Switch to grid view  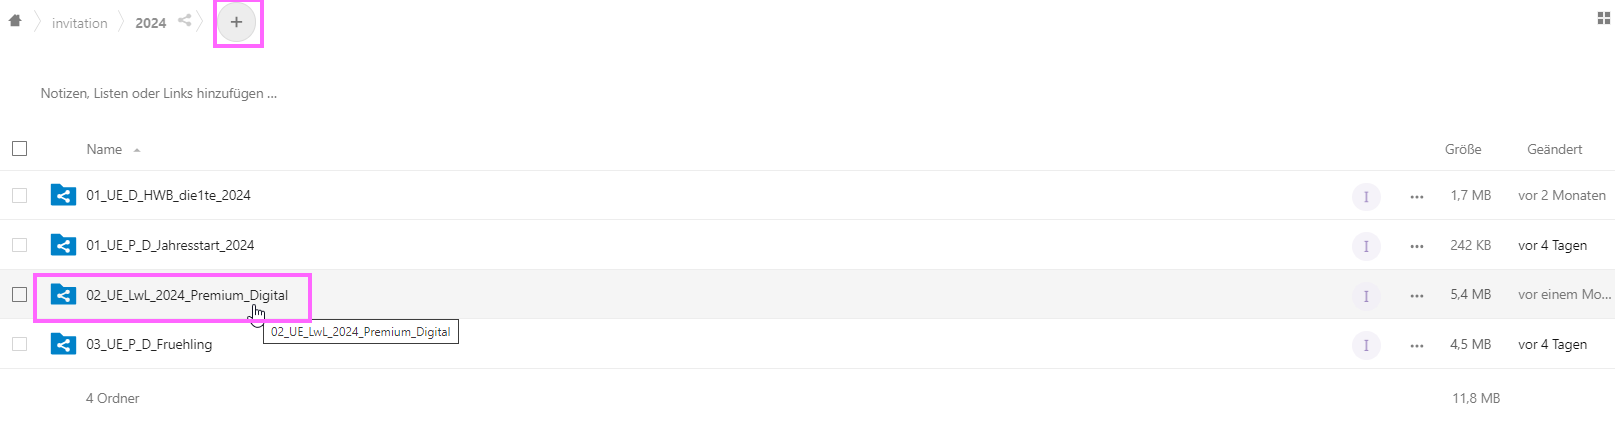1603,18
